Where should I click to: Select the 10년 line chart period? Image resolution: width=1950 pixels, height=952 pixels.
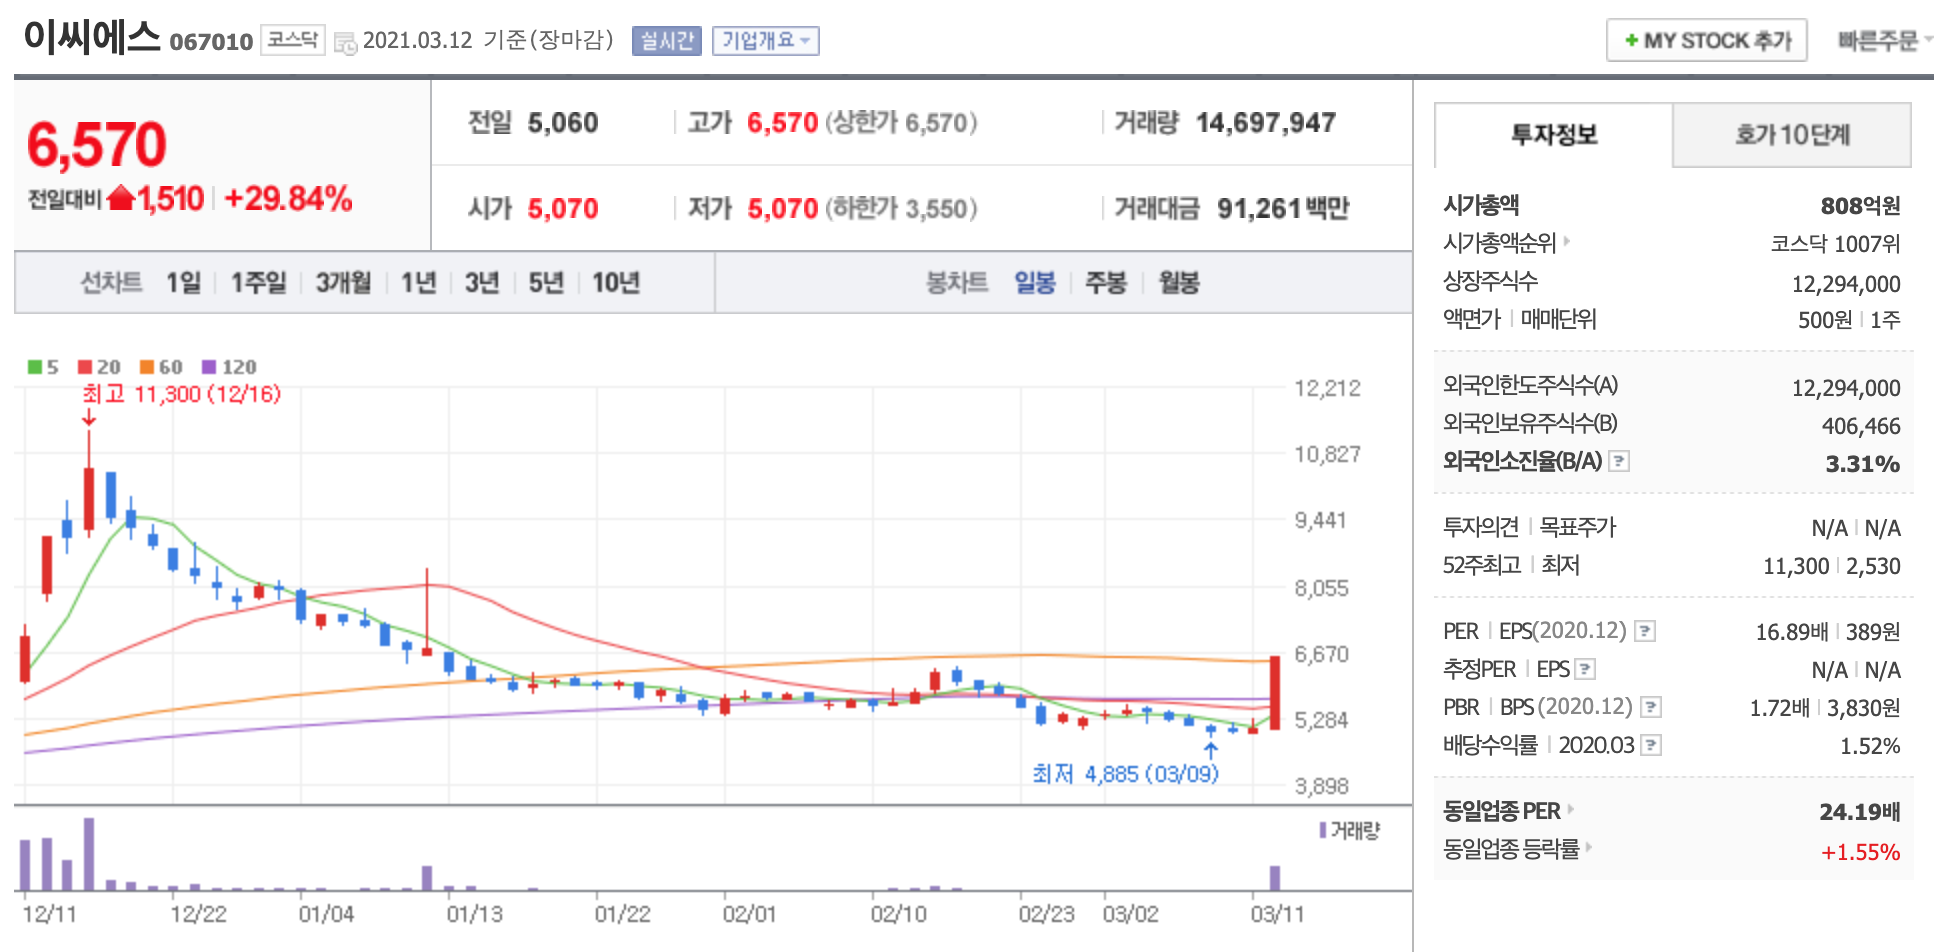click(616, 283)
